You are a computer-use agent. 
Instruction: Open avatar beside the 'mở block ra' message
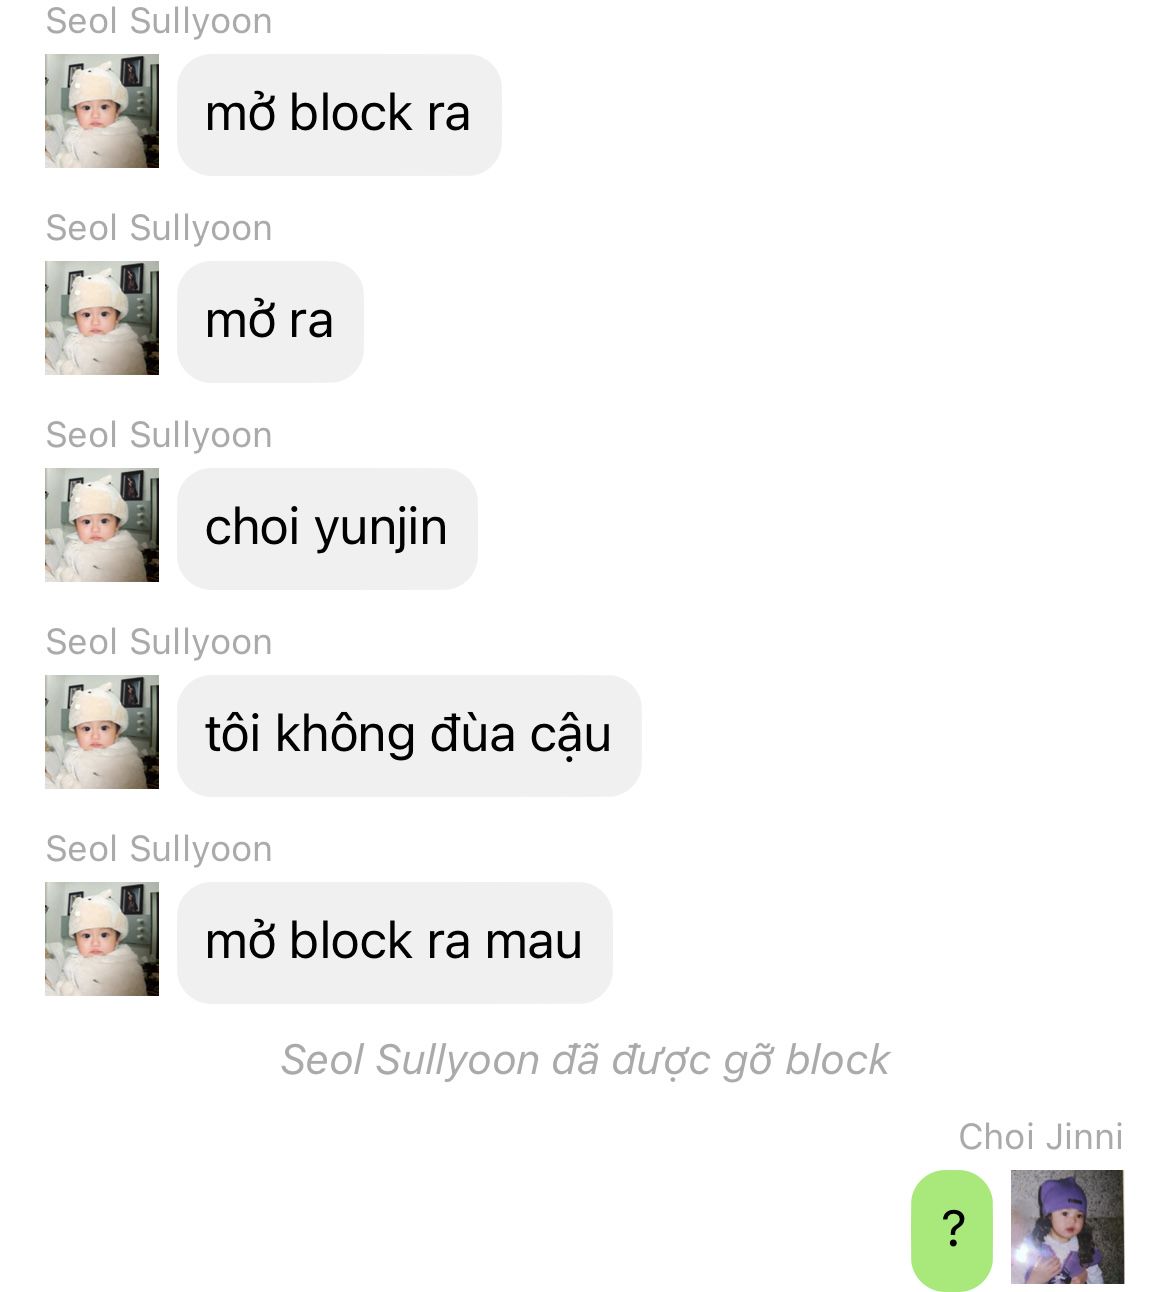tap(102, 111)
